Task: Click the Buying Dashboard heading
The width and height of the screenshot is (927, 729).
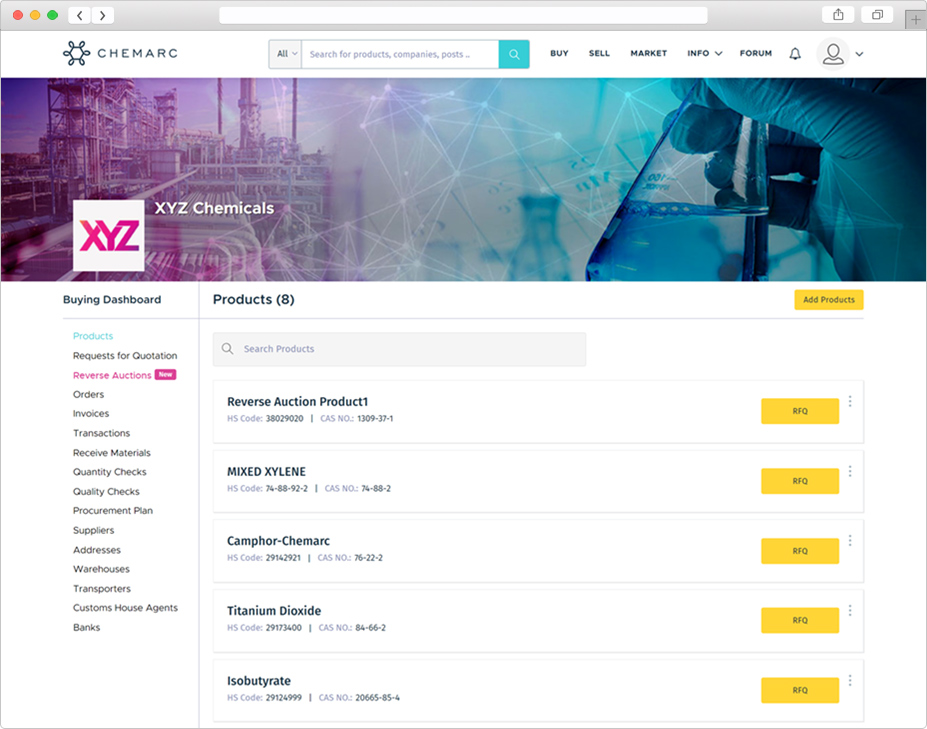Action: 112,300
